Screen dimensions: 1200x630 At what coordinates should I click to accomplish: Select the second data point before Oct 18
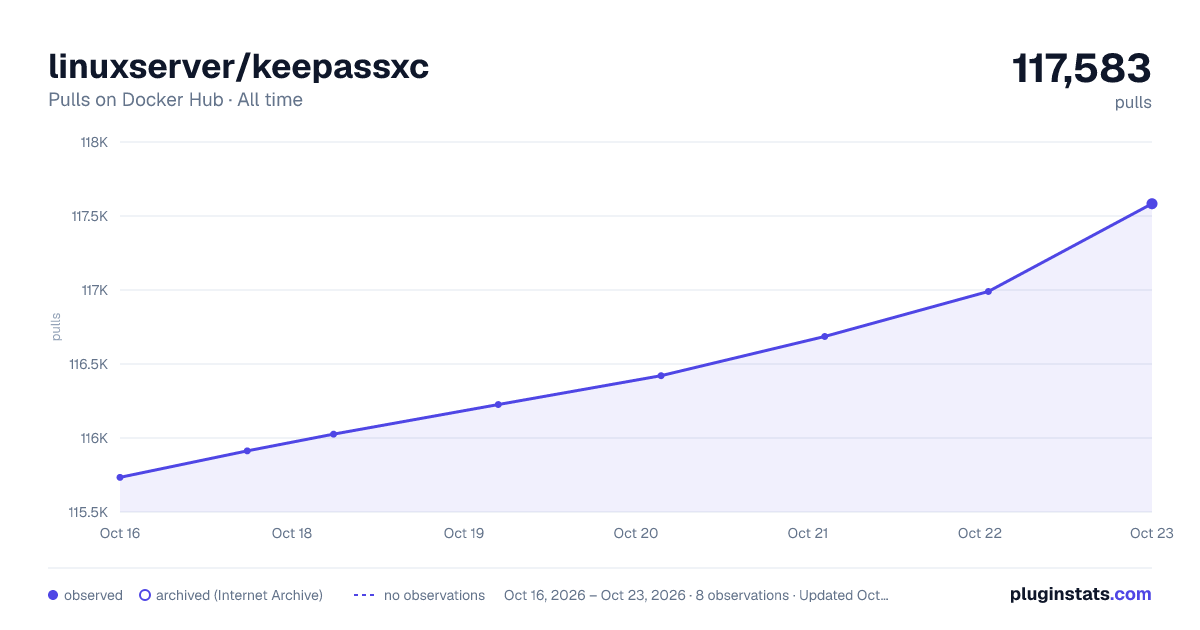point(247,451)
